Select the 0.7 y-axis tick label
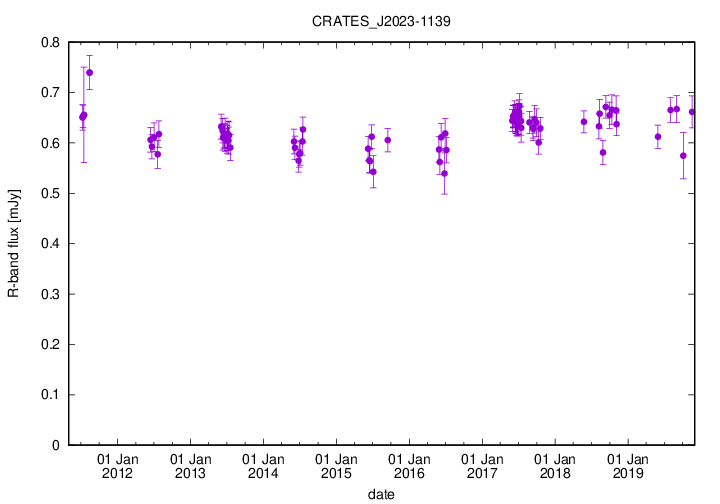The image size is (720, 504). pyautogui.click(x=48, y=92)
